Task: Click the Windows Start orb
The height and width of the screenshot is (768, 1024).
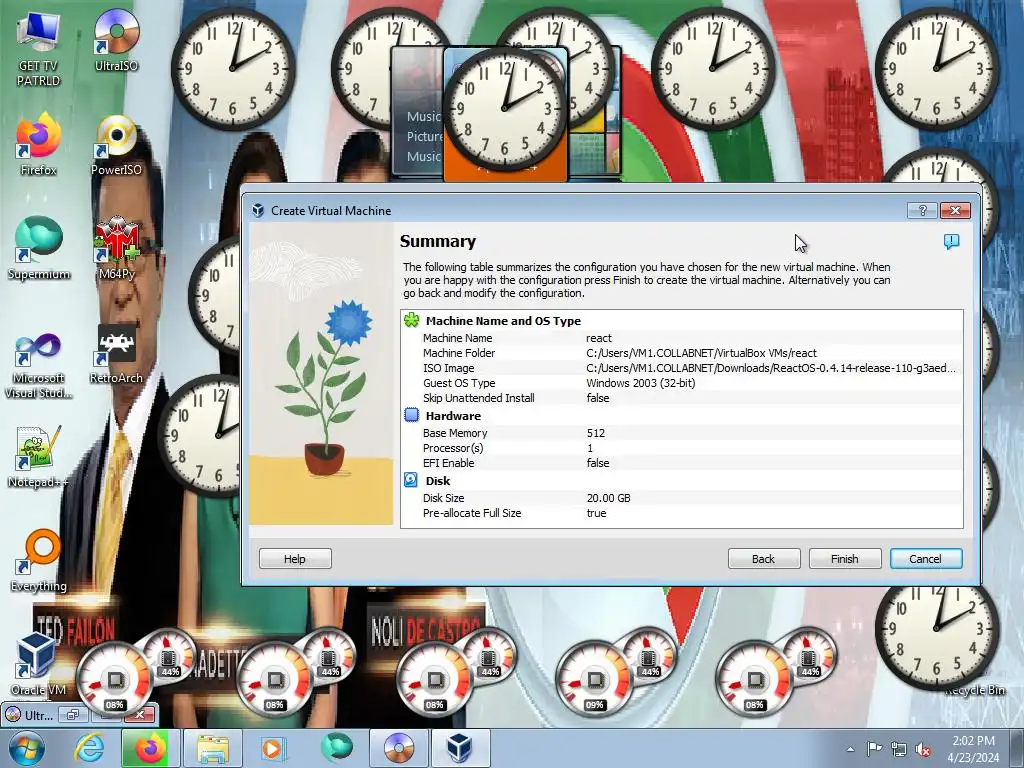Action: click(26, 748)
